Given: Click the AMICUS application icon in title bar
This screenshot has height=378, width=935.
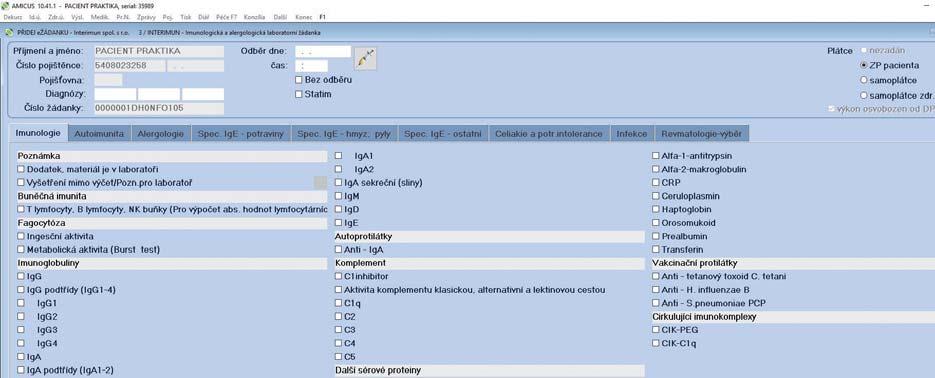Looking at the screenshot, I should 5,5.
